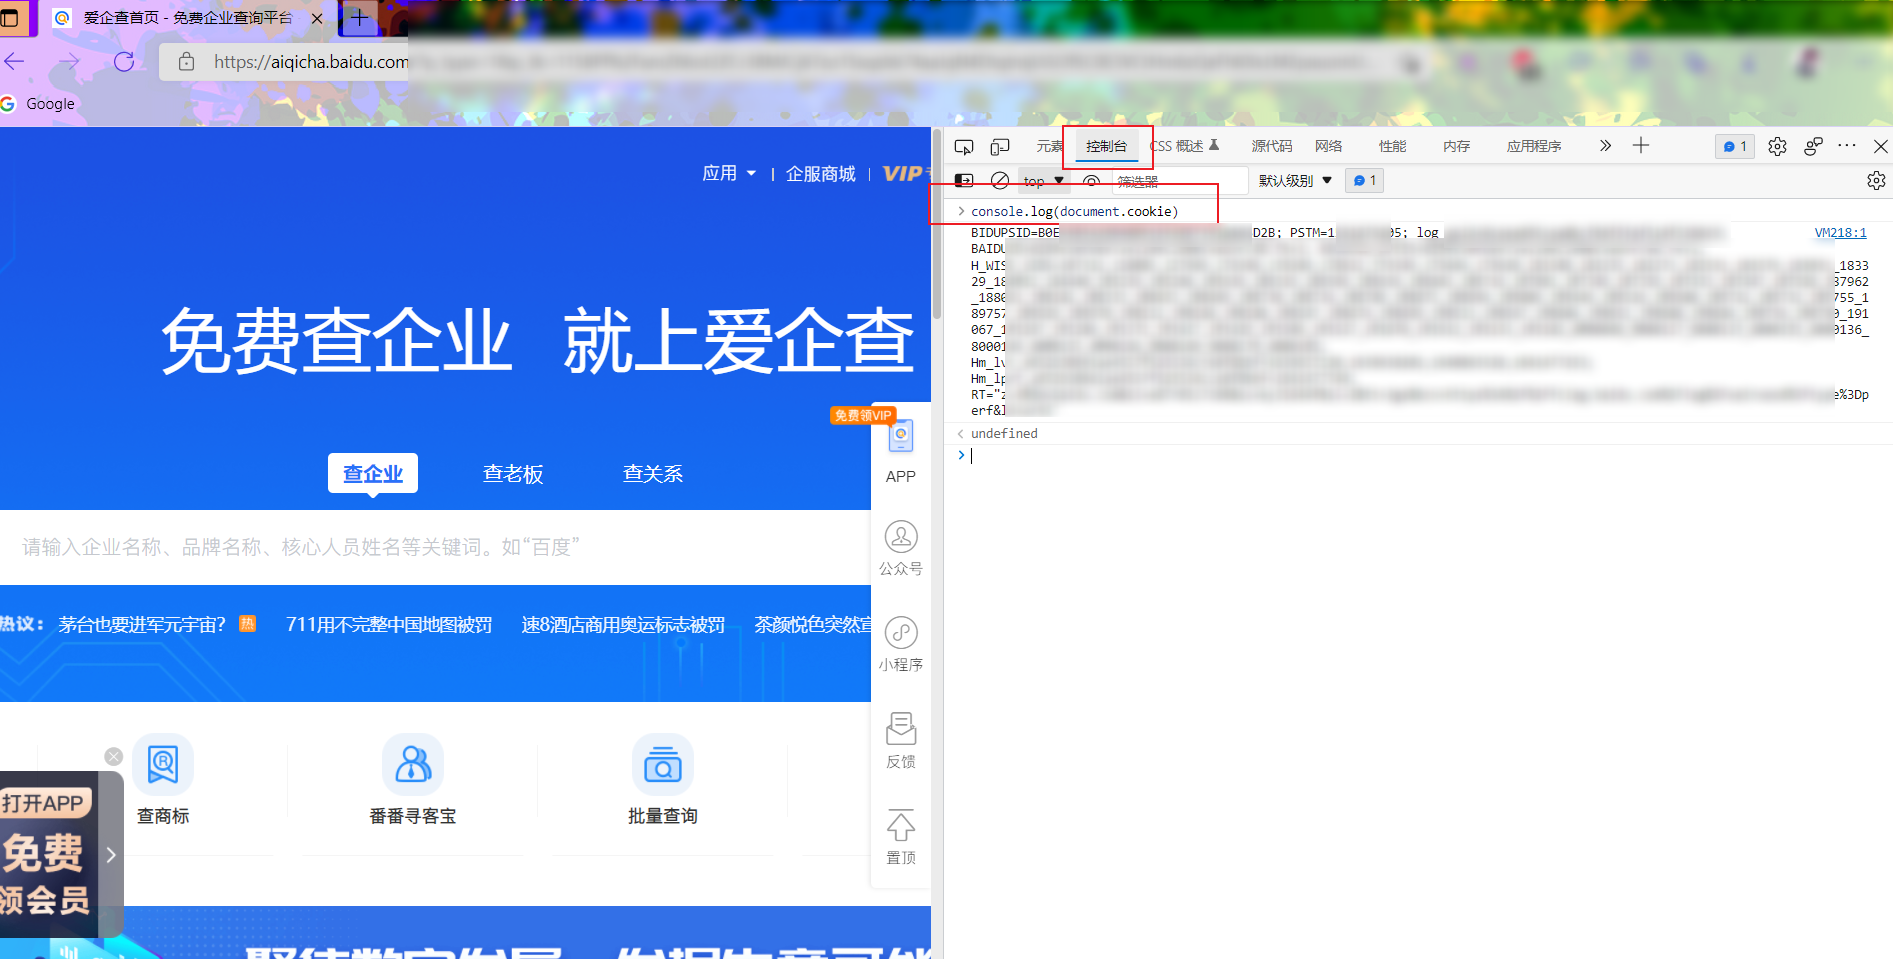Toggle the console sidebar icon

click(x=964, y=181)
